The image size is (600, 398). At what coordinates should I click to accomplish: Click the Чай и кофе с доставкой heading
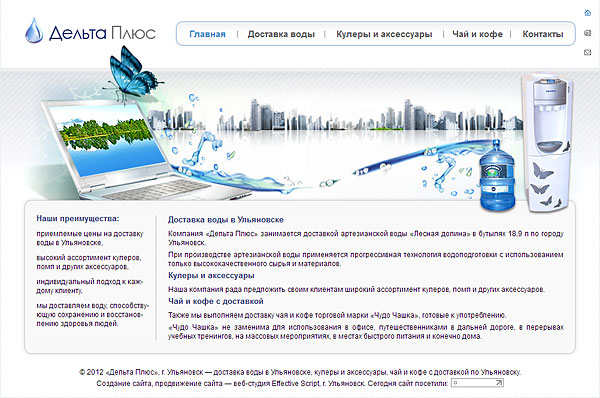pos(216,301)
